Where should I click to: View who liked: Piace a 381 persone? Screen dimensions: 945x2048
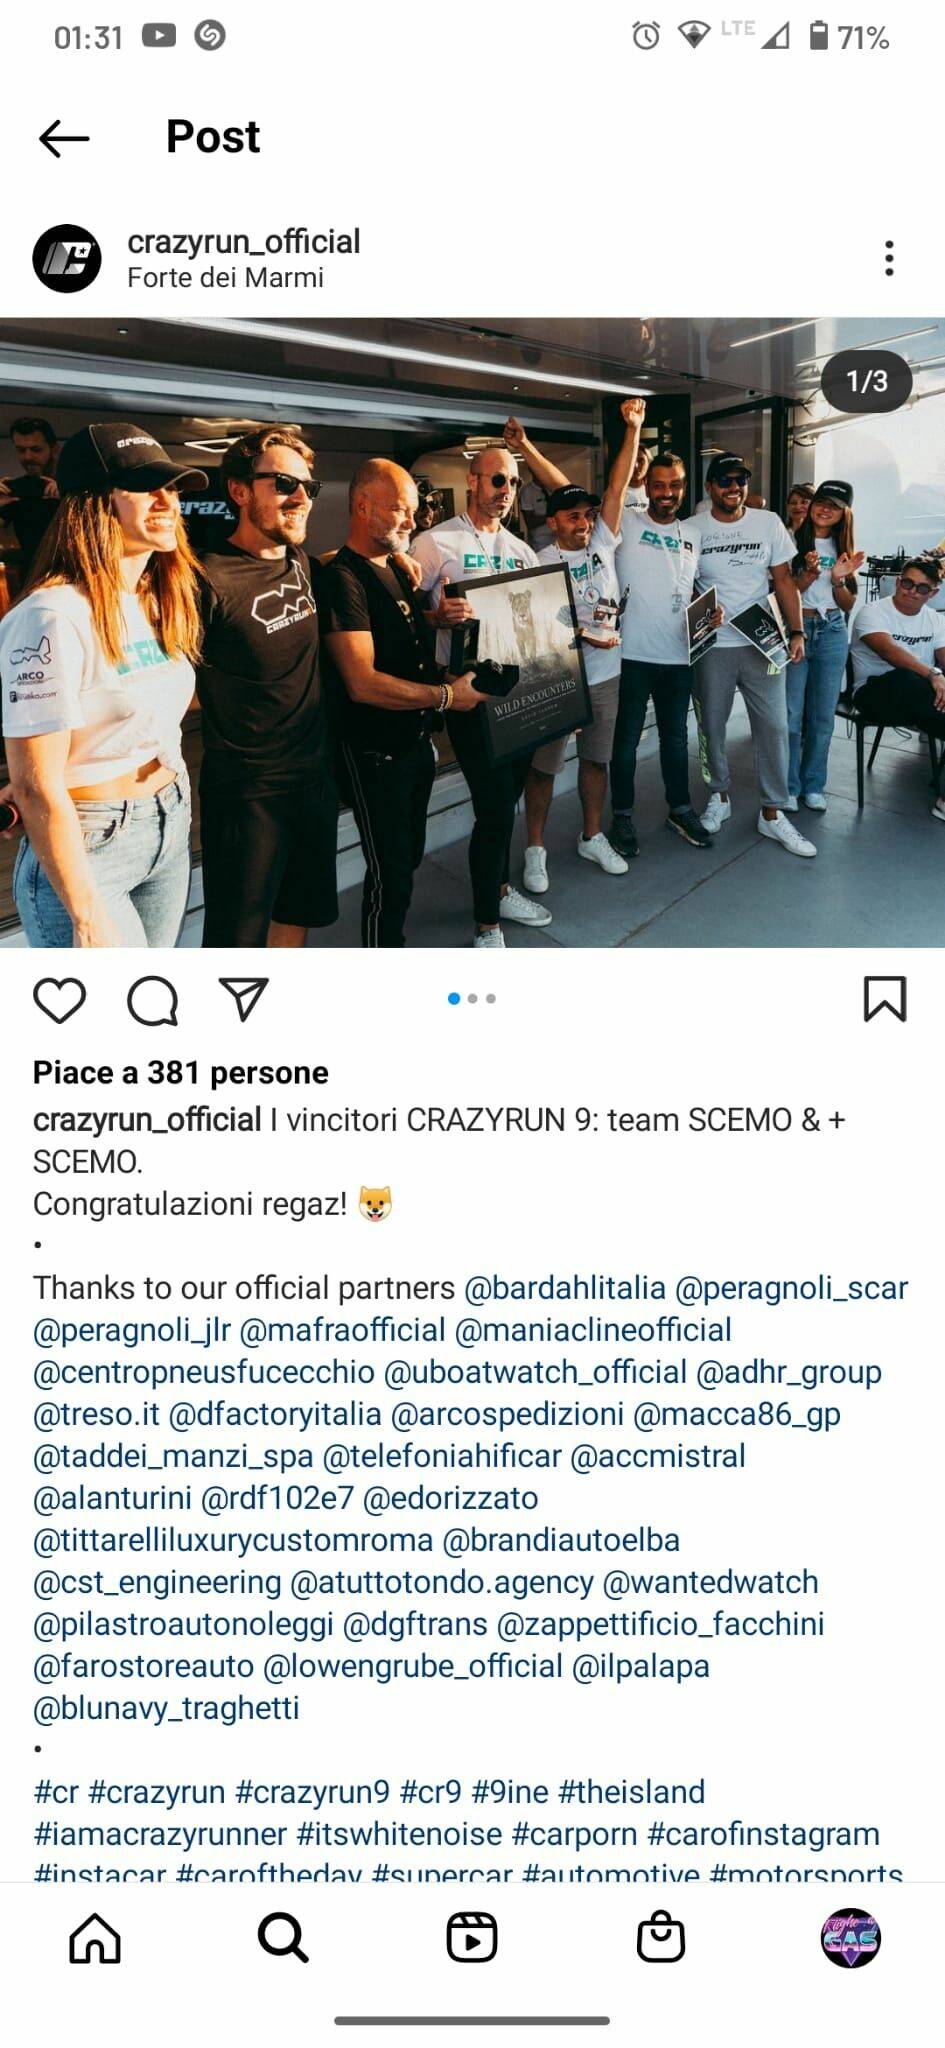pos(181,1072)
